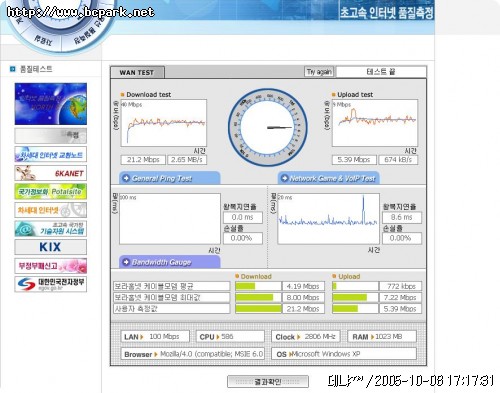Click the upload 5.39 Mbps value under graph
Viewport: 500px width, 393px height.
(x=354, y=160)
